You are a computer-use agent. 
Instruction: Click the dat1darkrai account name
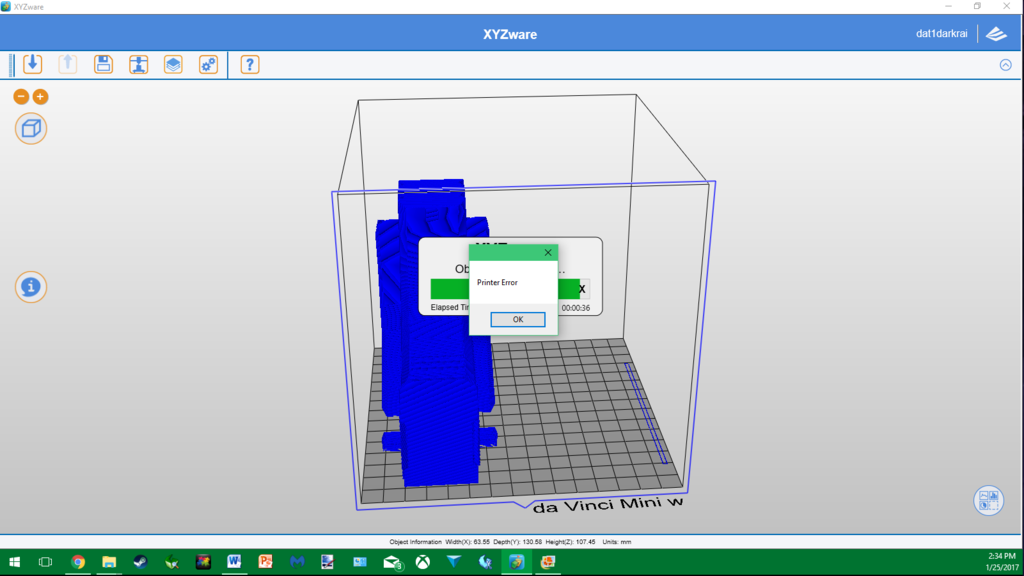tap(941, 34)
